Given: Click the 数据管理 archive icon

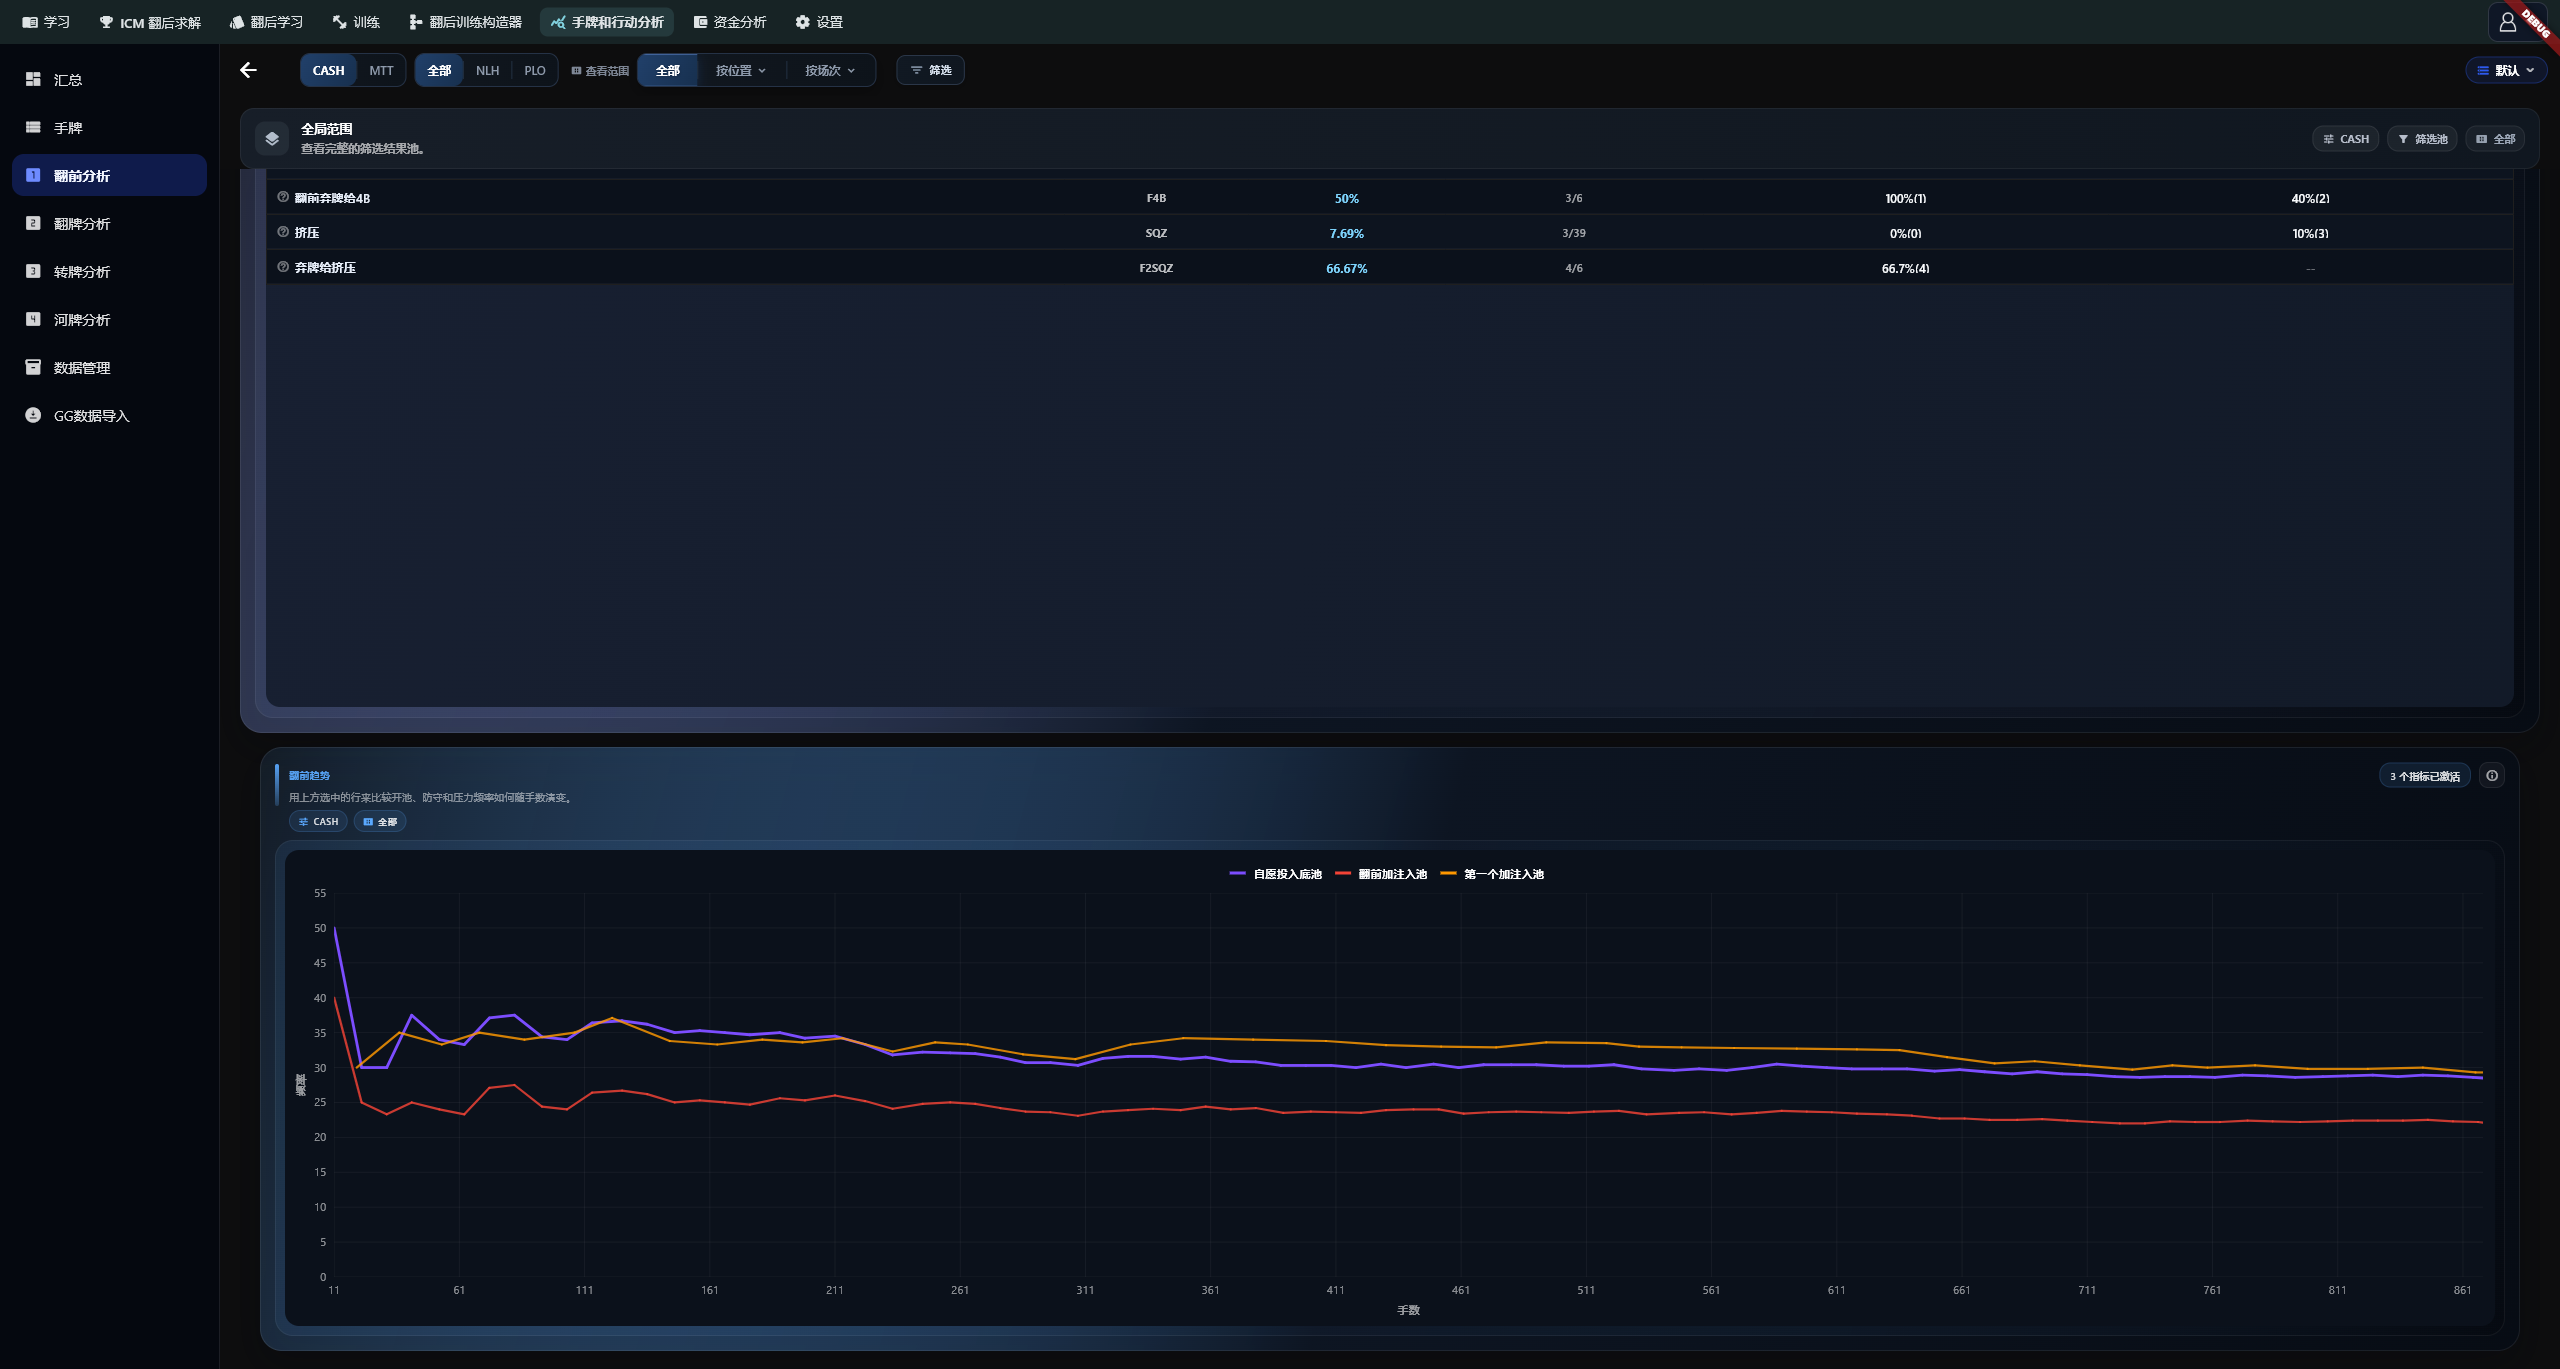Looking at the screenshot, I should pos(33,367).
